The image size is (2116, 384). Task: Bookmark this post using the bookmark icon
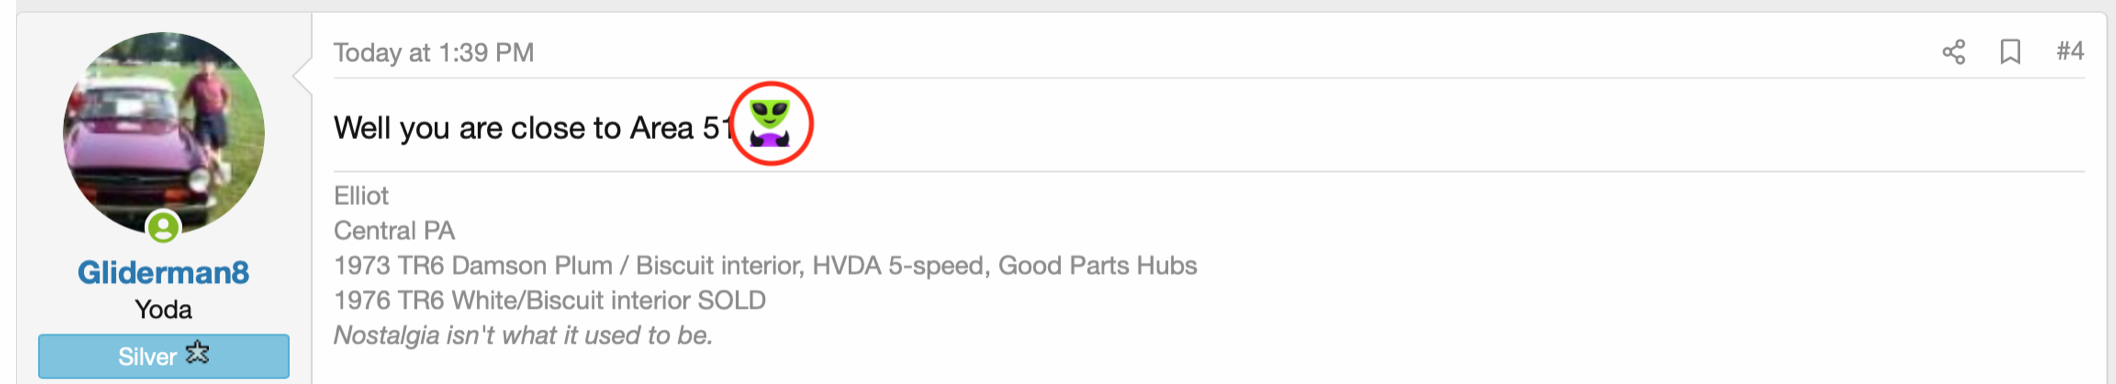(x=2010, y=52)
